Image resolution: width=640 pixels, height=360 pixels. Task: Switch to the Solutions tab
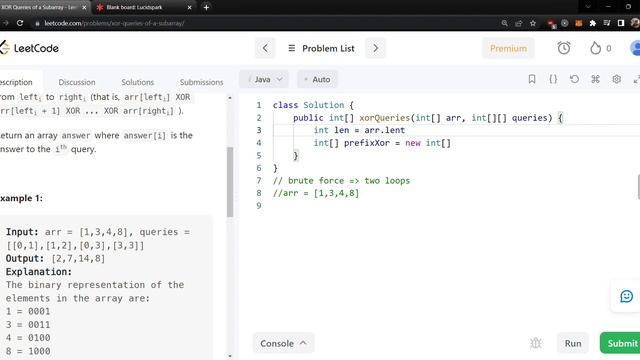(x=138, y=82)
